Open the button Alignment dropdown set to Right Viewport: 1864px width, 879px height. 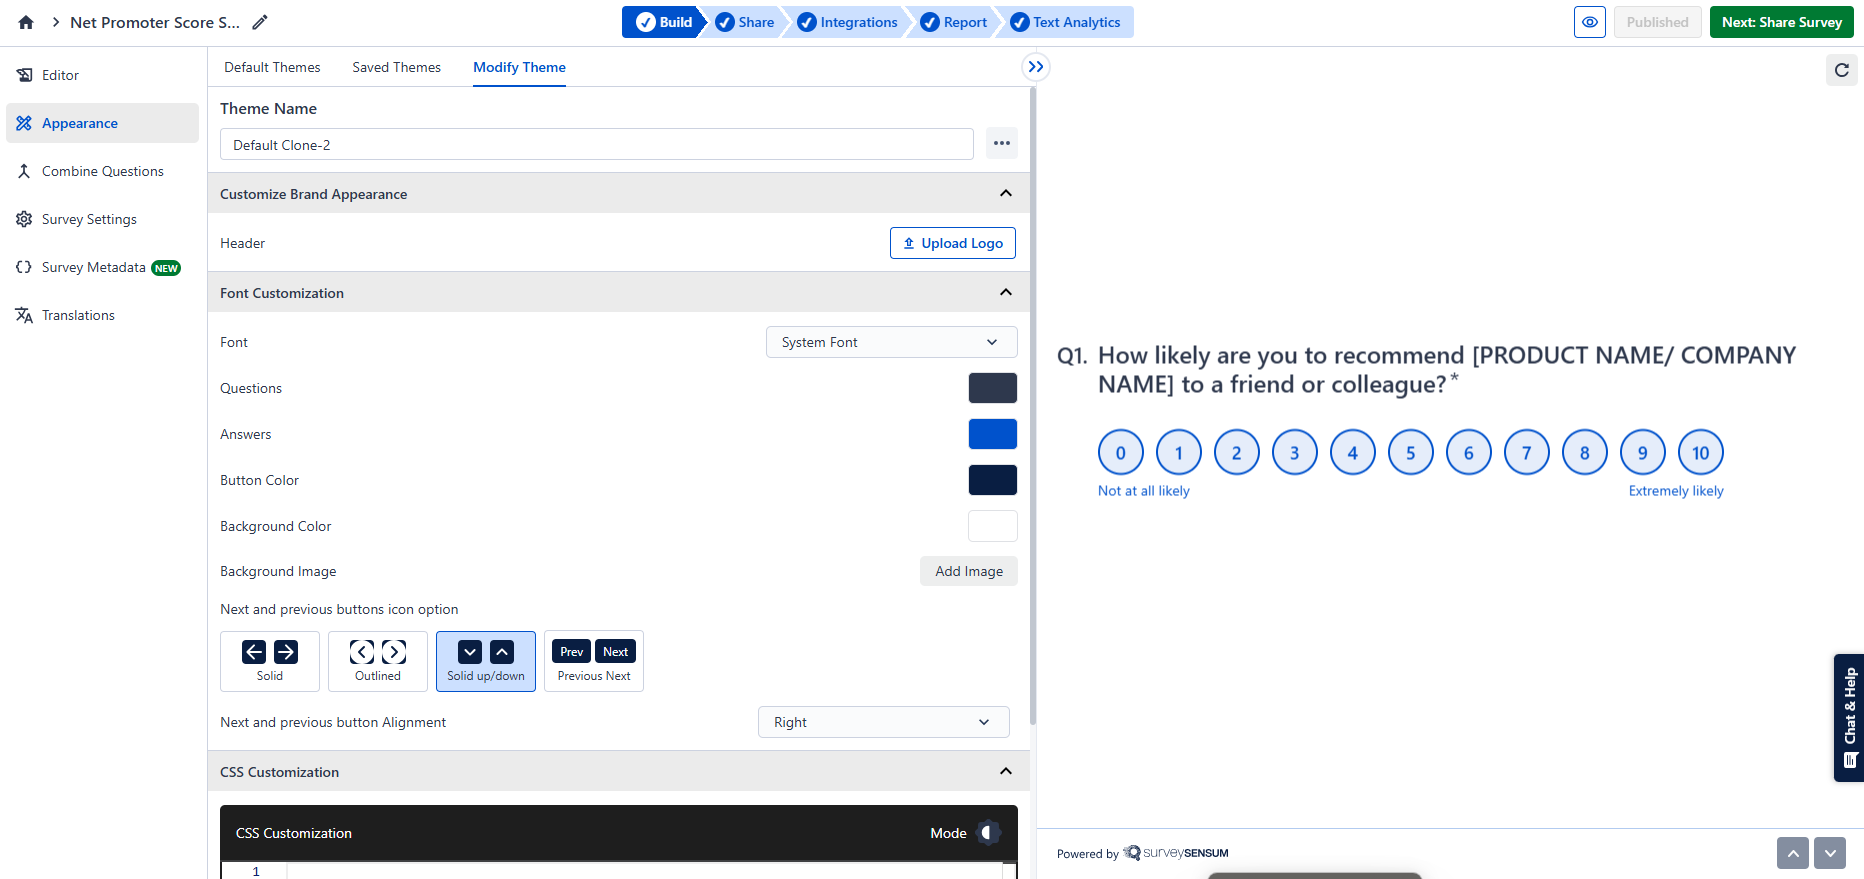point(883,722)
